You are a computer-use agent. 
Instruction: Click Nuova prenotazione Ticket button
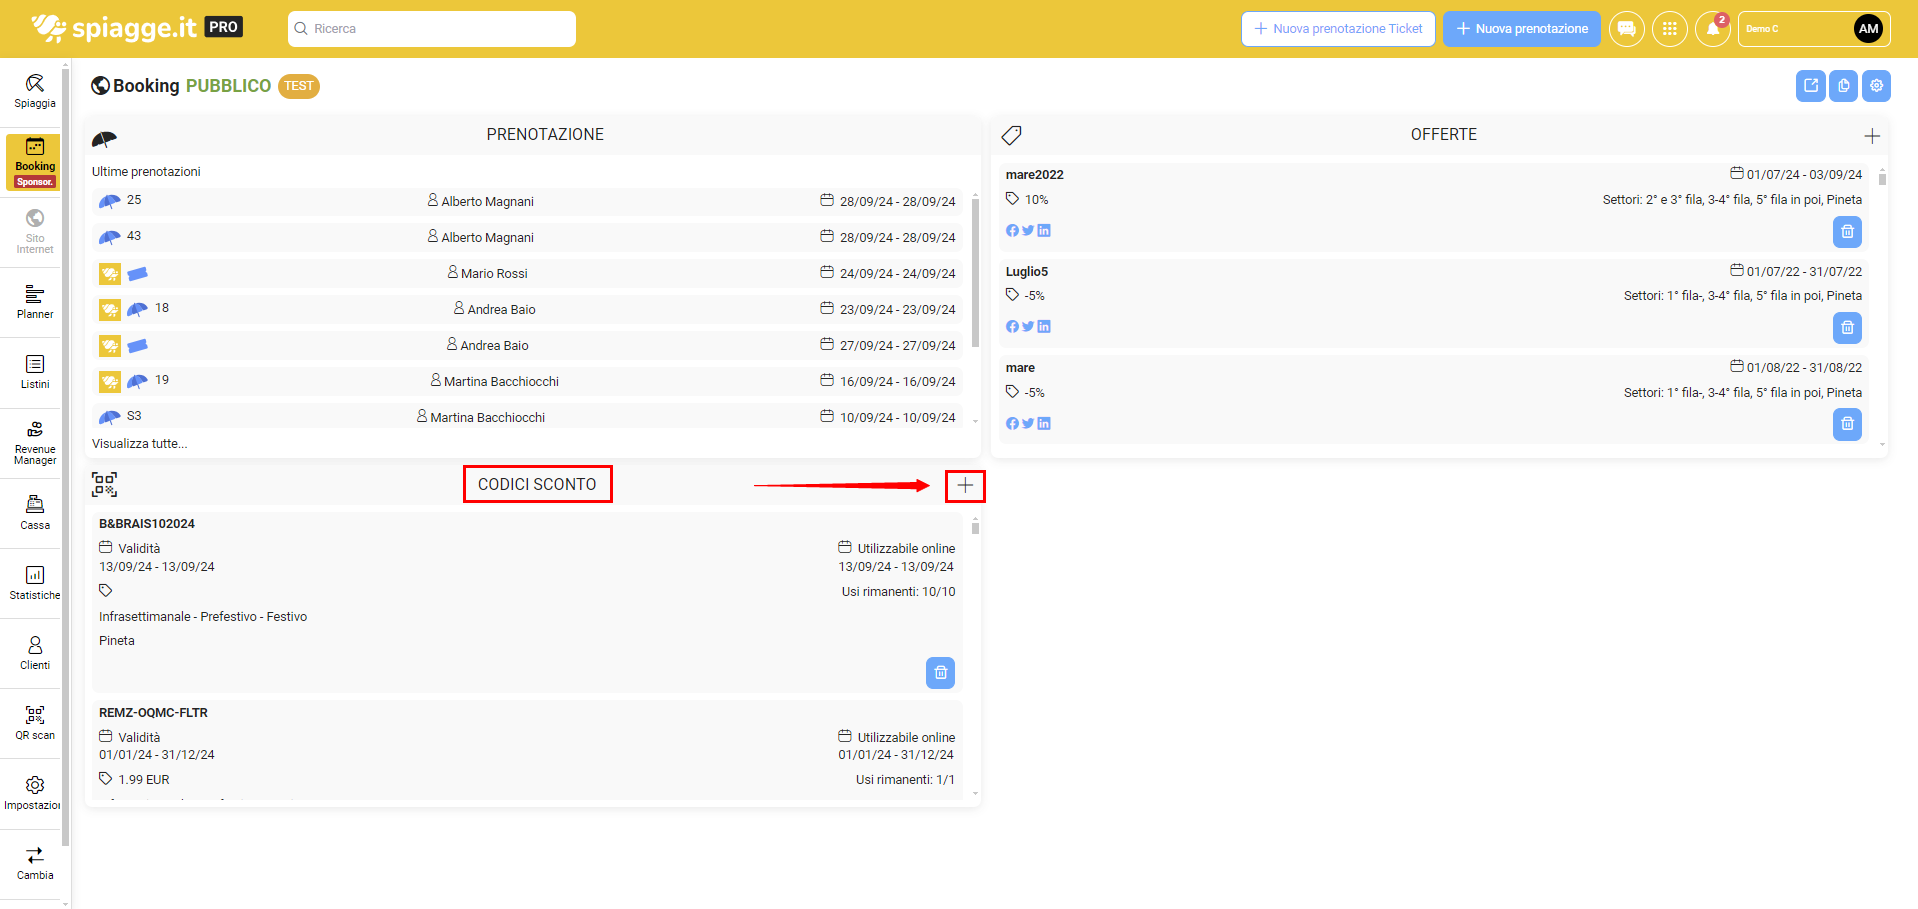pyautogui.click(x=1338, y=29)
